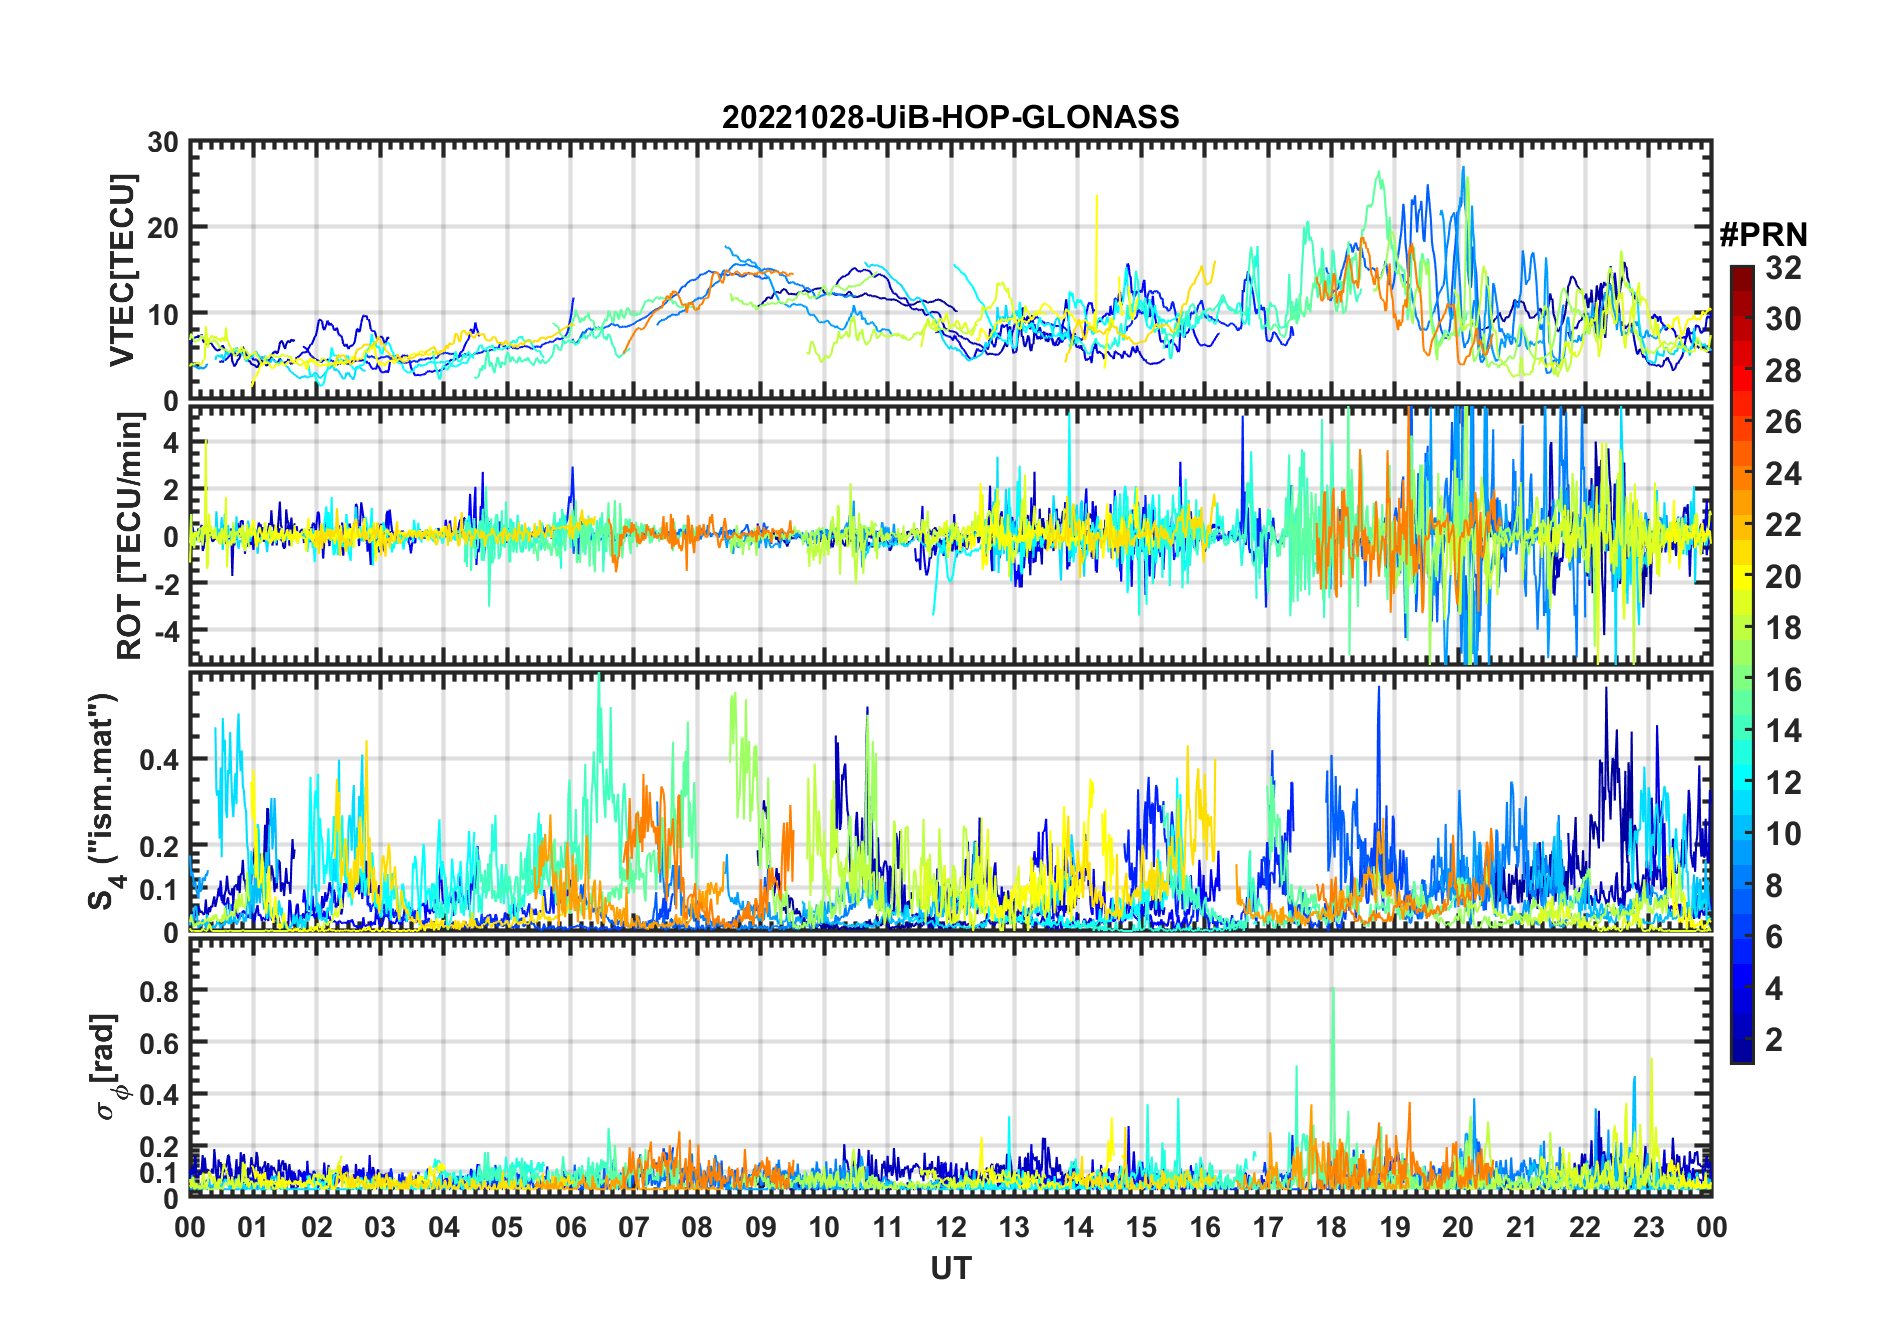The width and height of the screenshot is (1902, 1330).
Task: Click x-axis hour tick 15
Action: pos(1141,1227)
